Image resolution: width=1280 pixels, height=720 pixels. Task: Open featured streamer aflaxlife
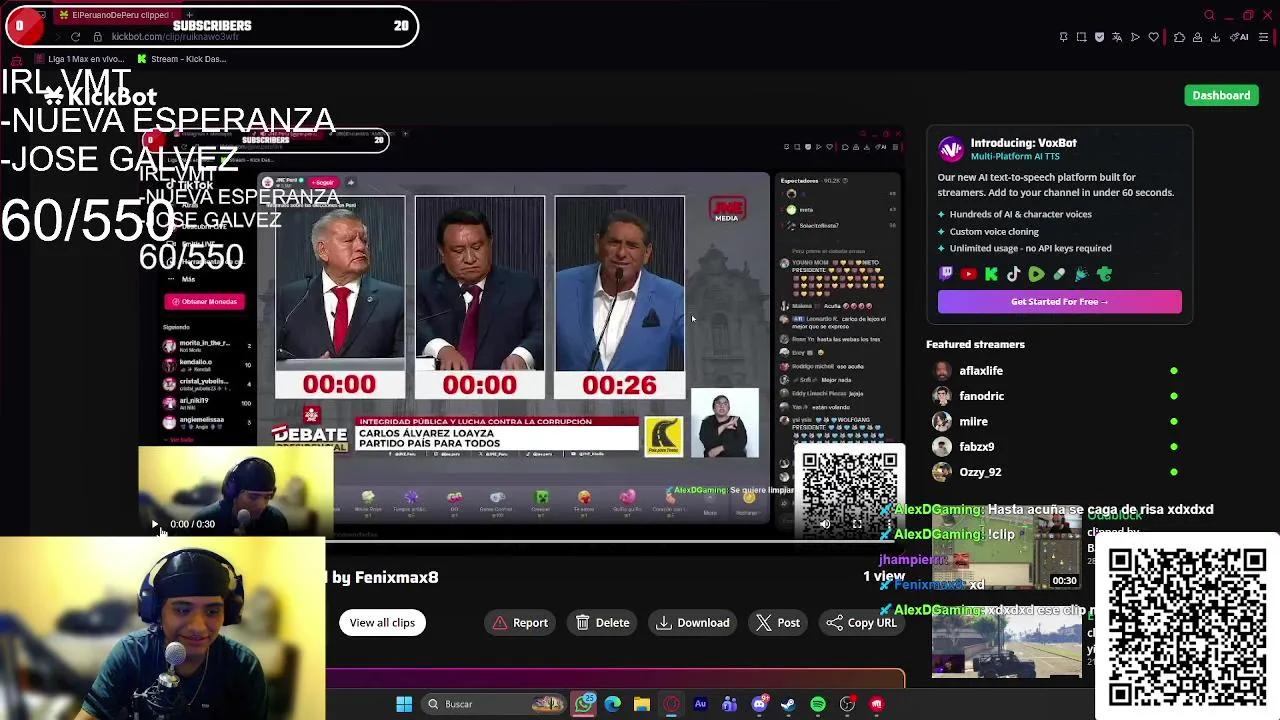click(981, 370)
